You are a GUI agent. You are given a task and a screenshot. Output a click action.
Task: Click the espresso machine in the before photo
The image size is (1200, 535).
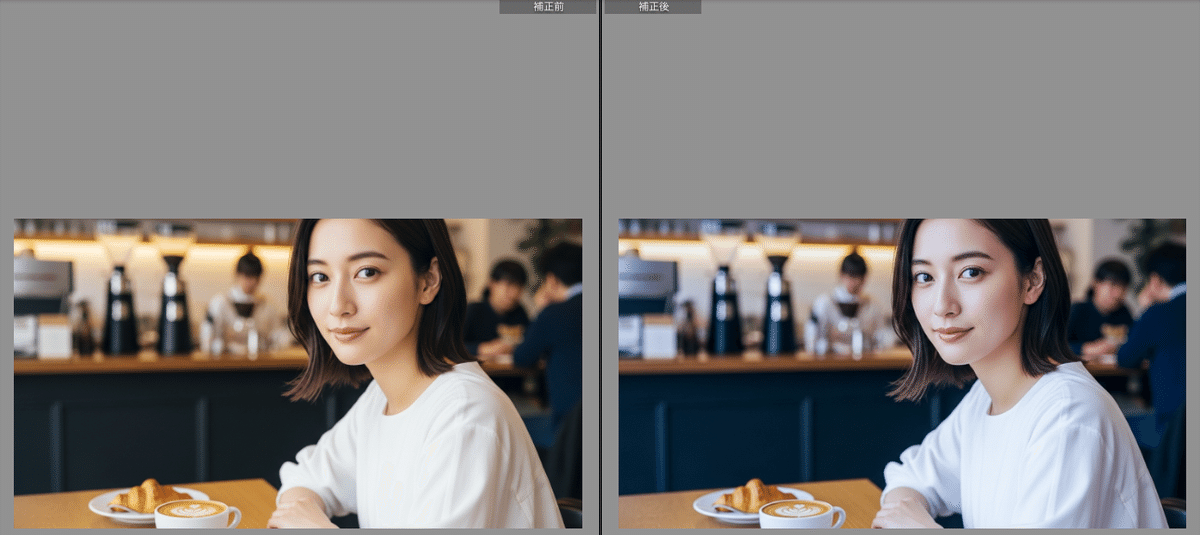[42, 290]
